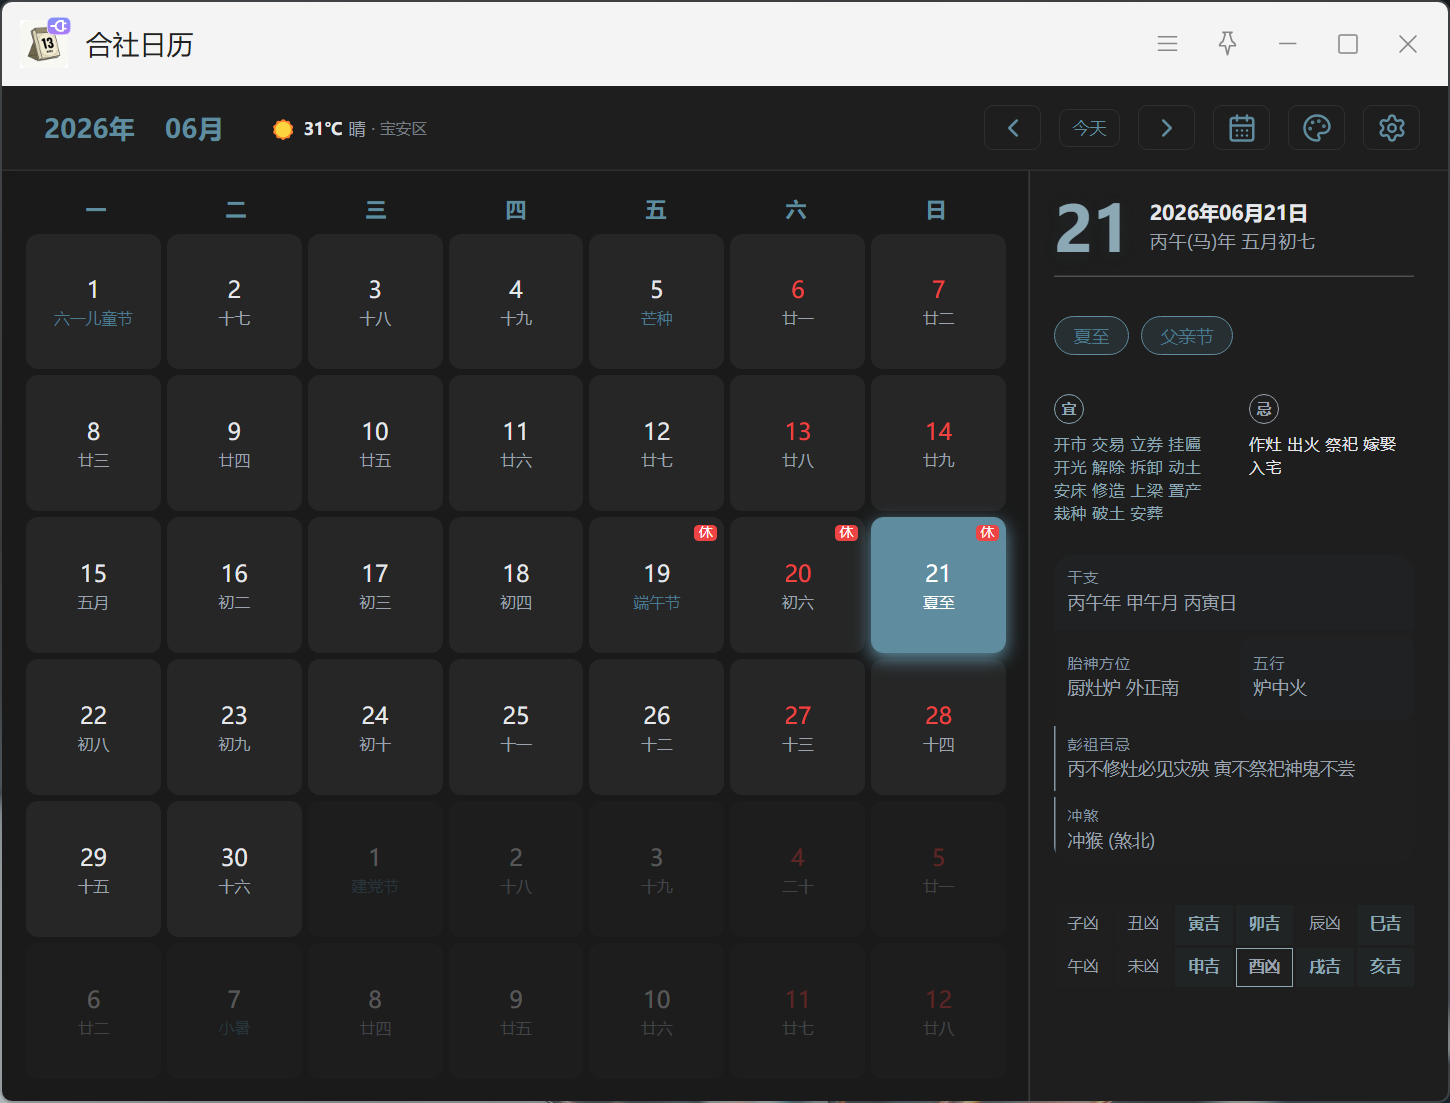The width and height of the screenshot is (1450, 1103).
Task: Click 丙午(马)年 五月初七 lunar date
Action: pyautogui.click(x=1232, y=242)
